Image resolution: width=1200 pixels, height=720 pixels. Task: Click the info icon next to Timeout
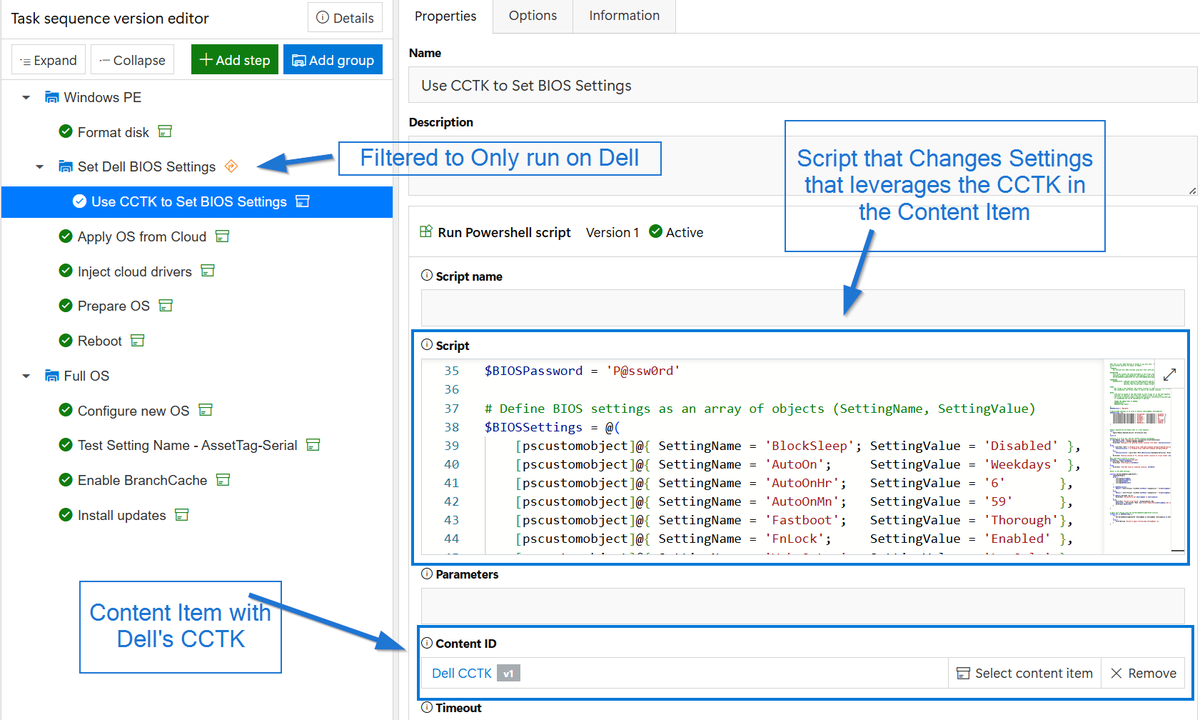tap(427, 708)
